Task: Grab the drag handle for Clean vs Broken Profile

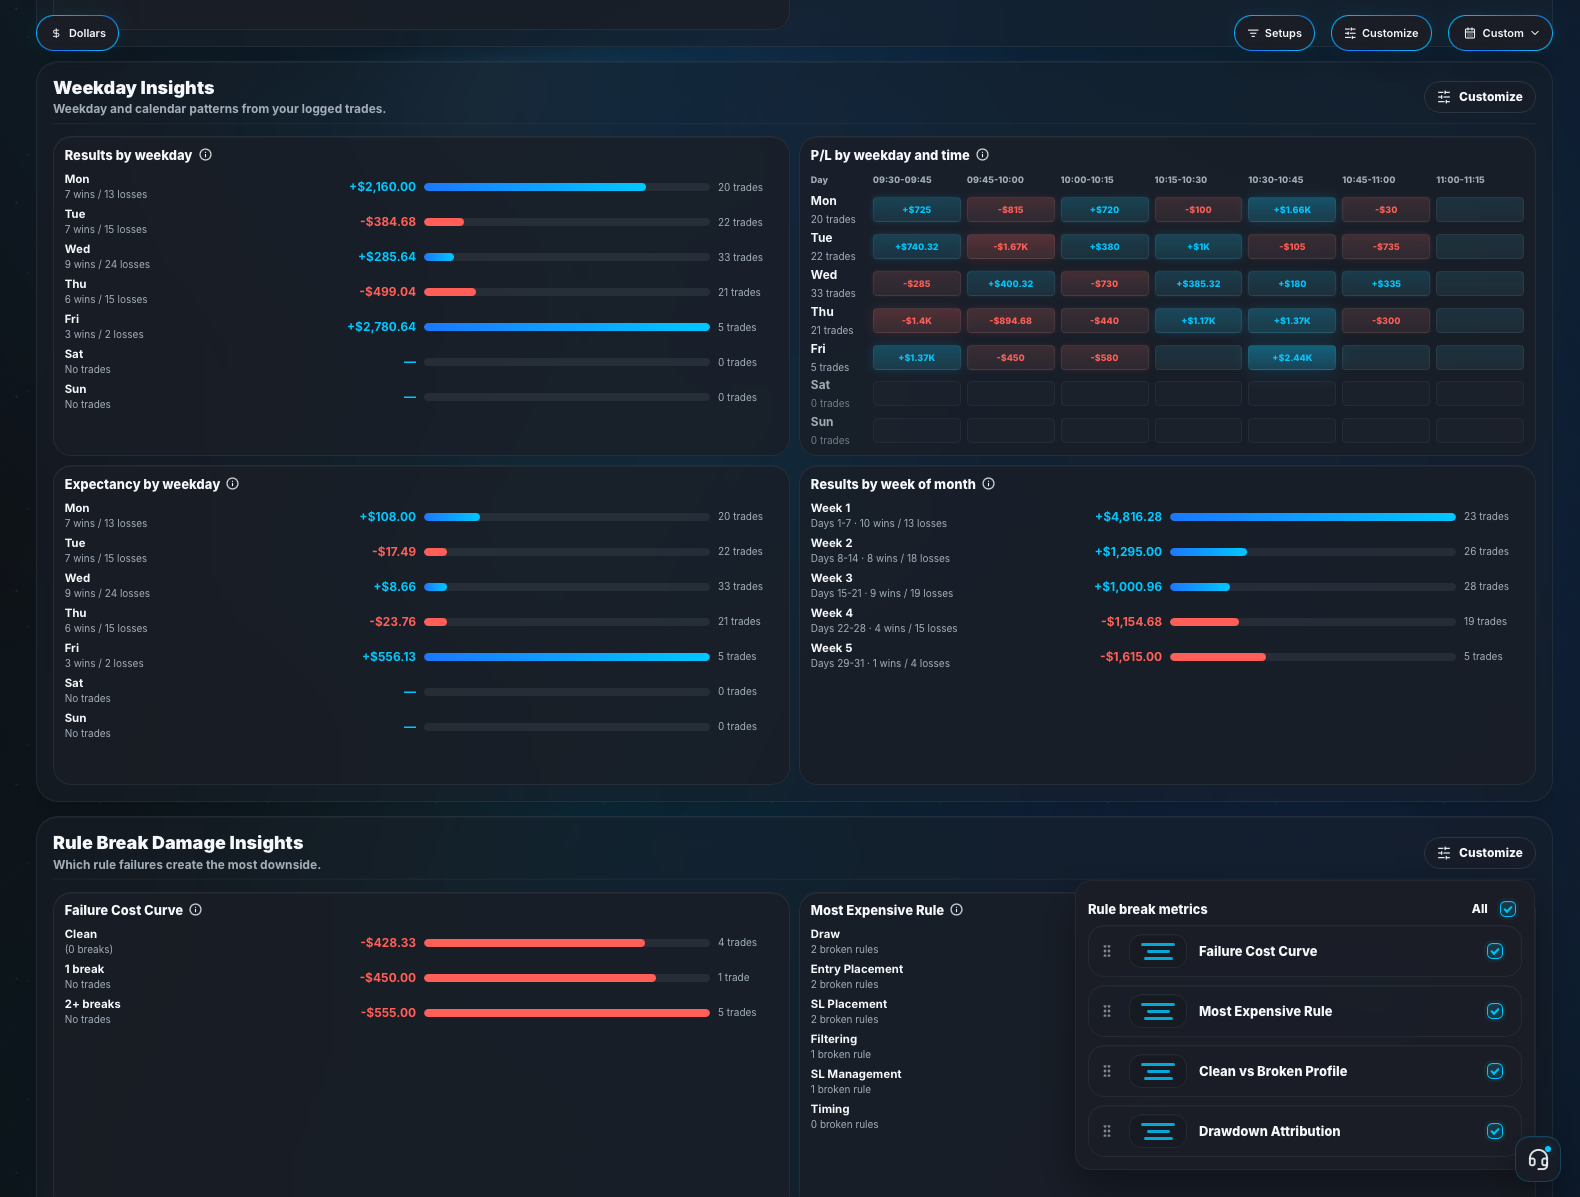Action: coord(1107,1071)
